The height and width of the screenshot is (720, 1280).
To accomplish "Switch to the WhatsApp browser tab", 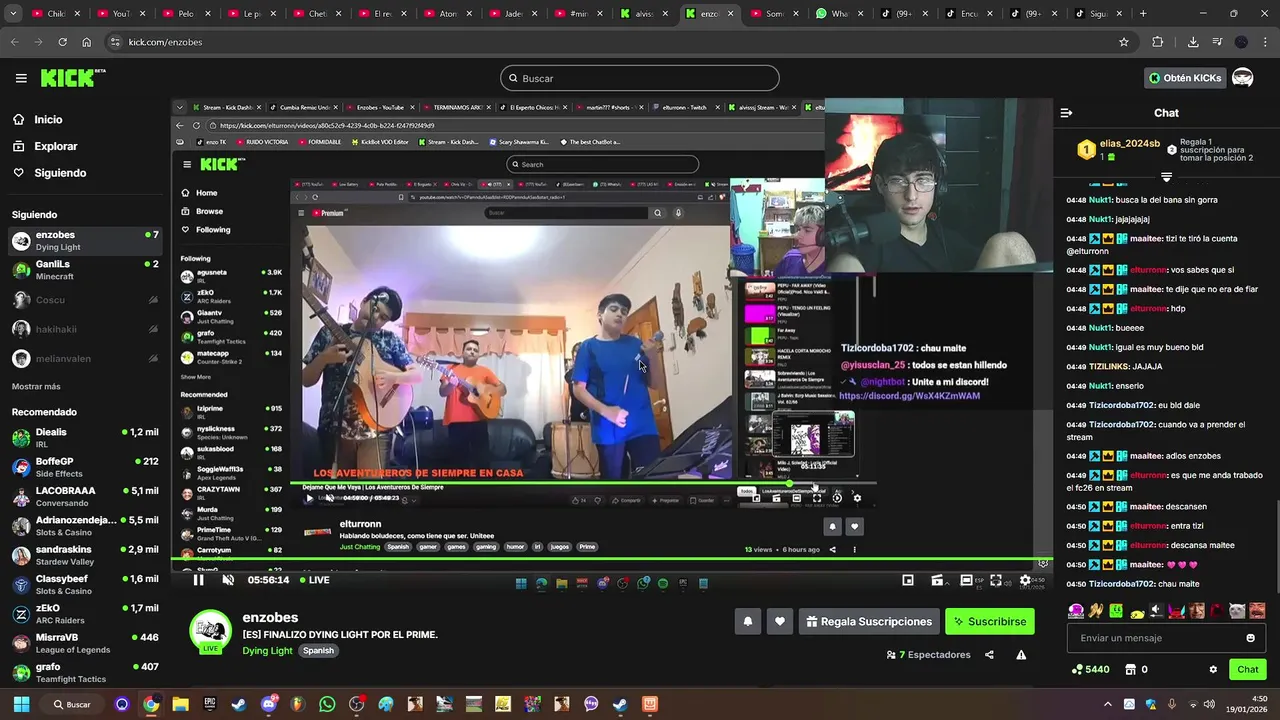I will tap(839, 14).
